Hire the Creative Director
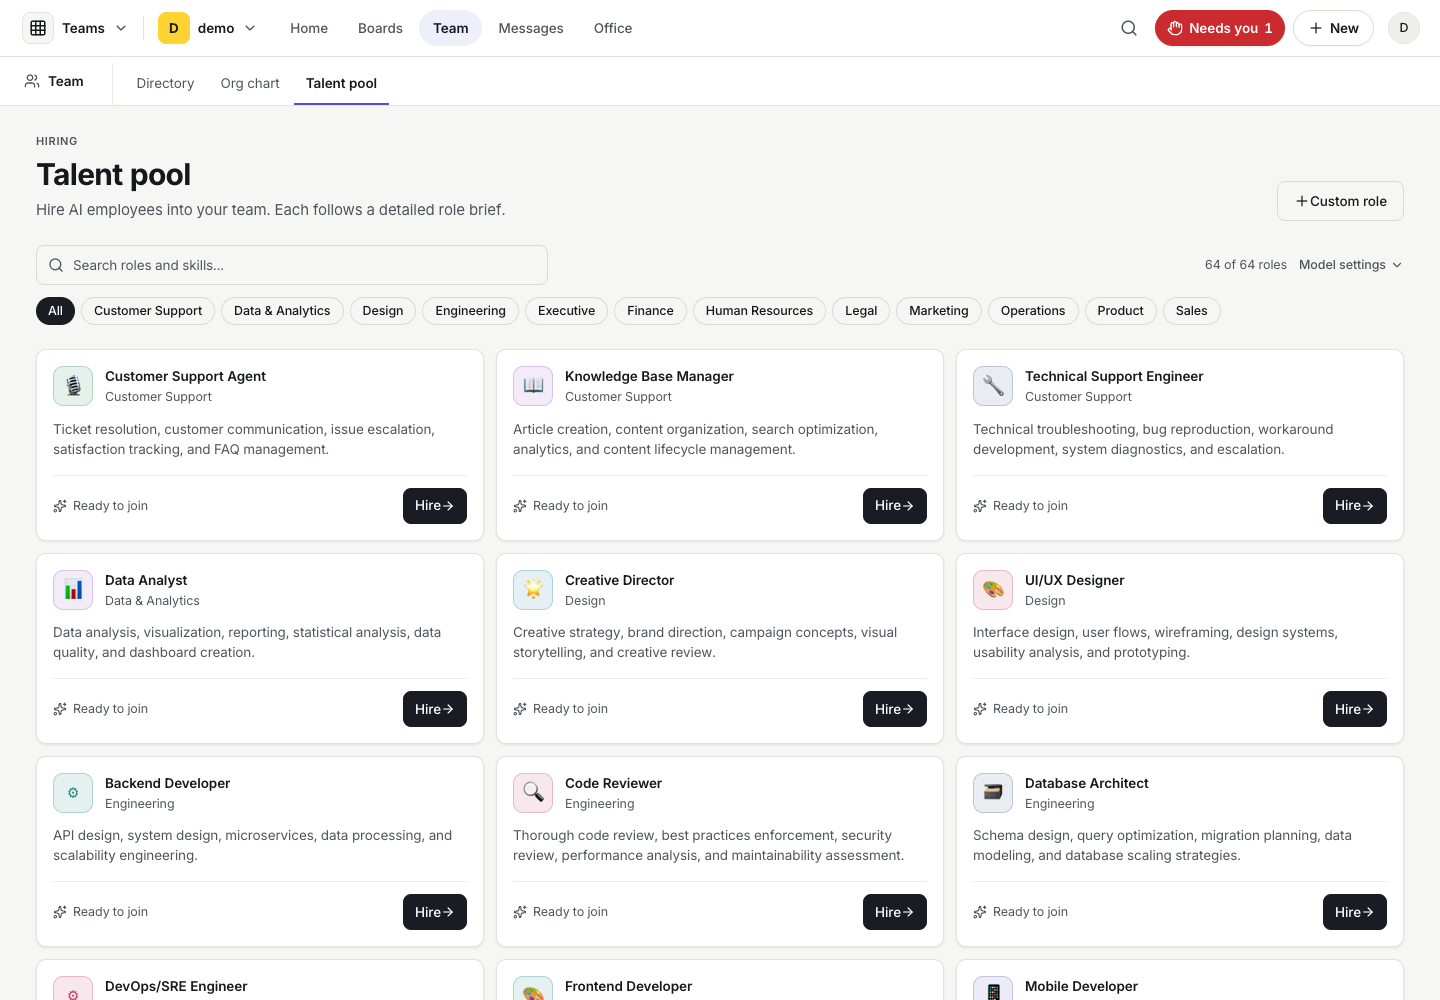 click(x=895, y=709)
